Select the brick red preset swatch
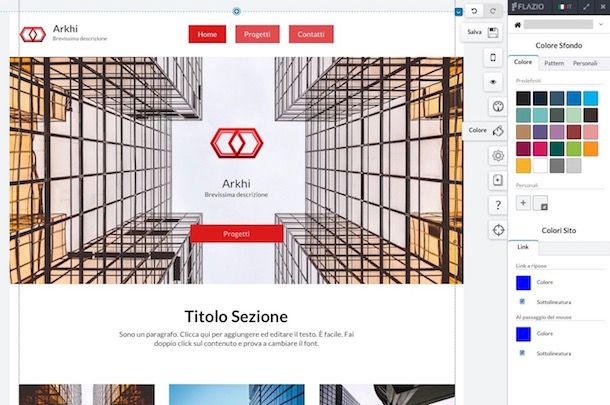 tap(573, 132)
